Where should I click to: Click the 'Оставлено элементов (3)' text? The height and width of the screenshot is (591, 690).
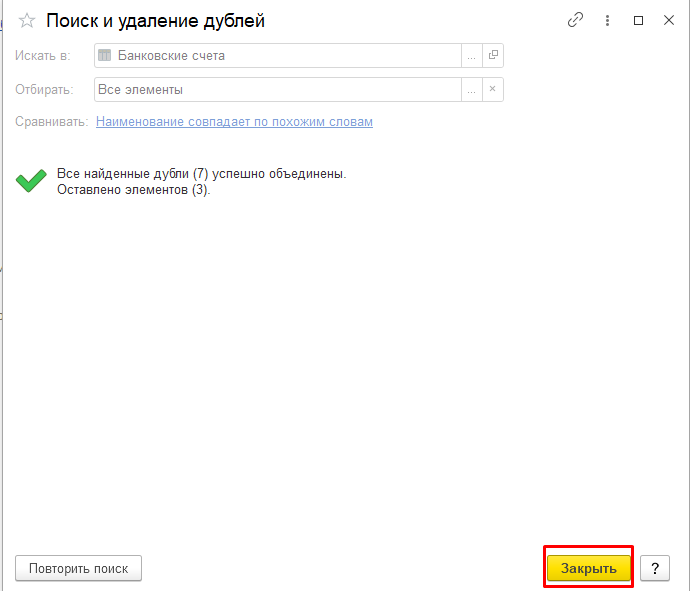[x=133, y=189]
